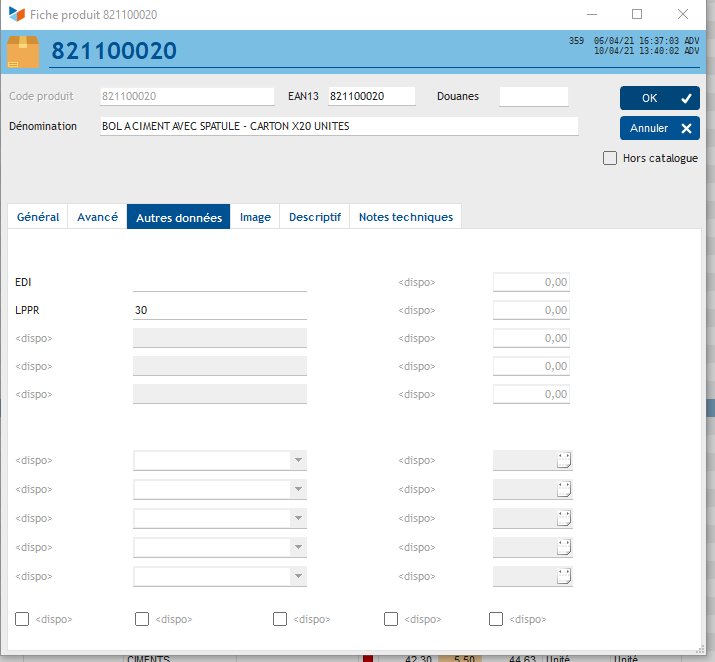715x662 pixels.
Task: Expand the first dispo dropdown list
Action: [297, 461]
